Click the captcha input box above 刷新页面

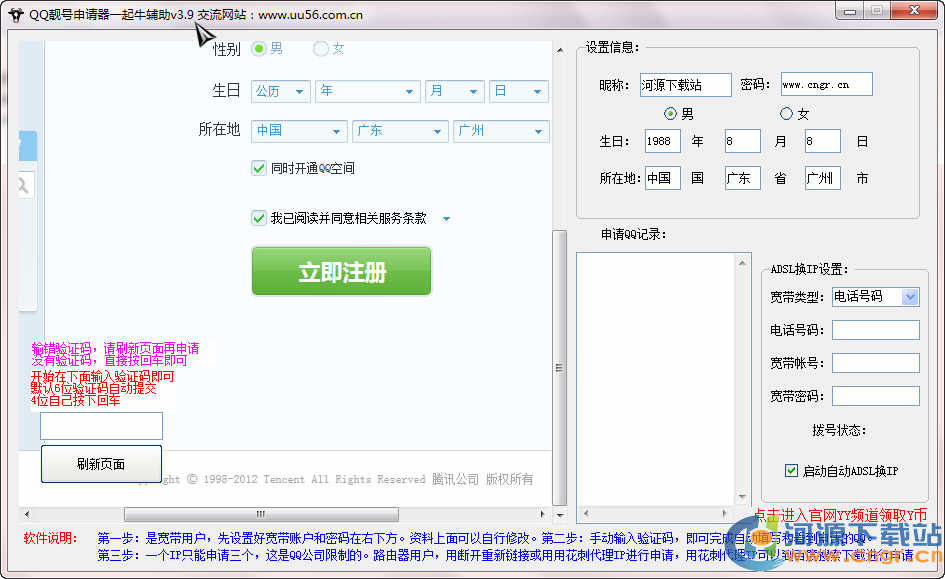click(101, 426)
